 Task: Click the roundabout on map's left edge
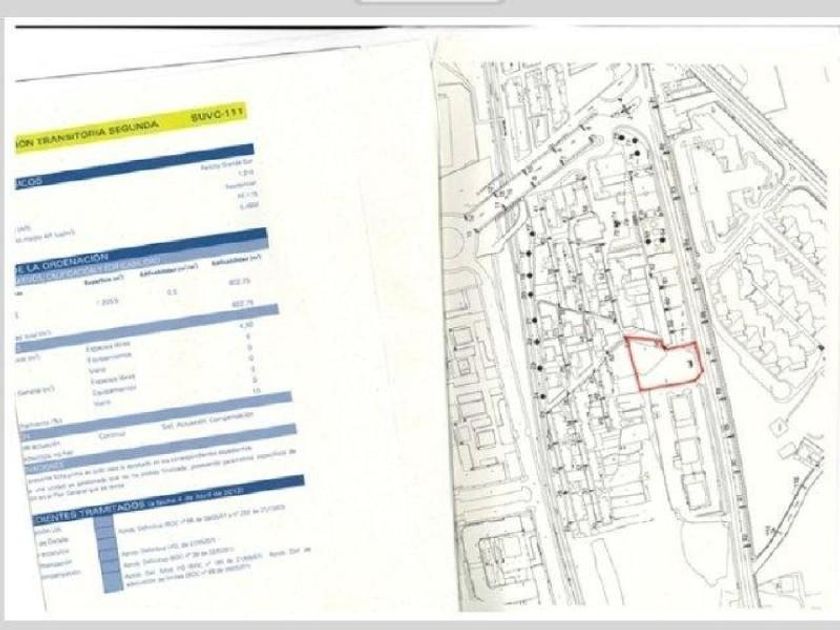tap(451, 242)
